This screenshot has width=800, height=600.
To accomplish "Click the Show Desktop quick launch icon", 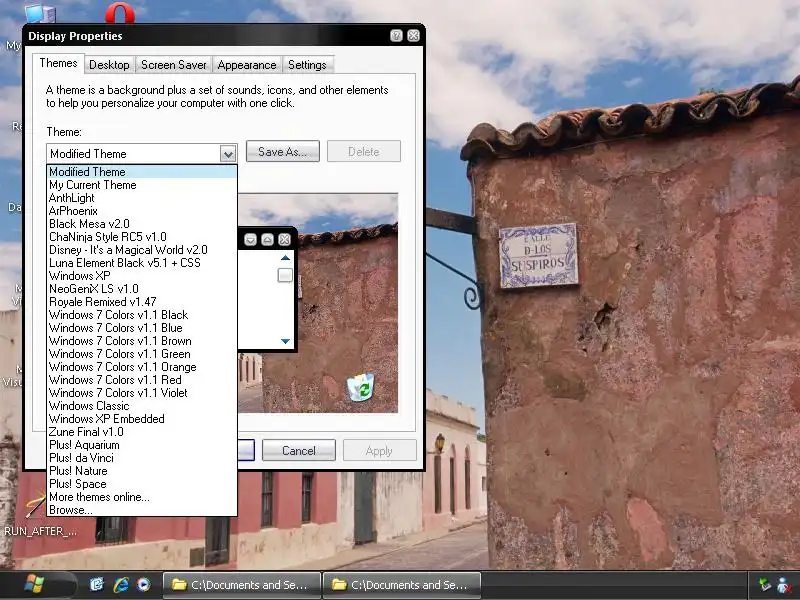I will click(x=97, y=585).
